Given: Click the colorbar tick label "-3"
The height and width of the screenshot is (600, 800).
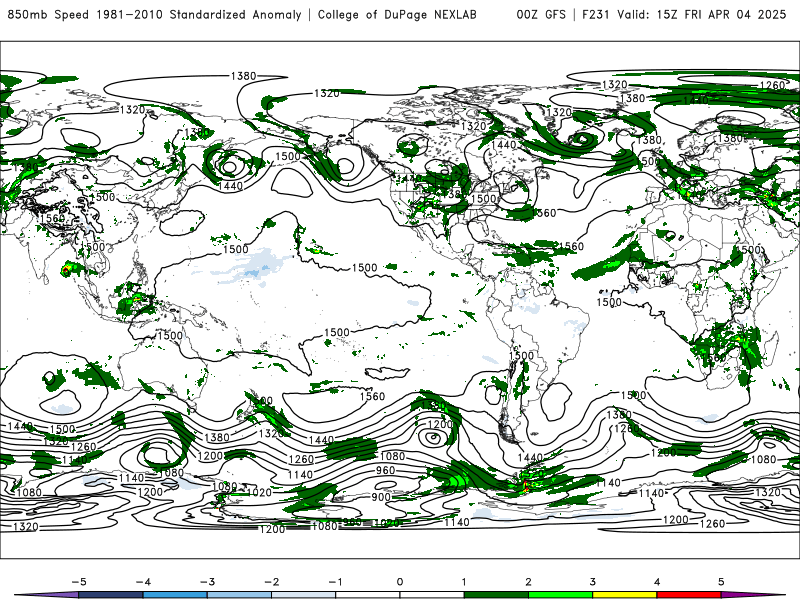Looking at the screenshot, I should pyautogui.click(x=207, y=582).
